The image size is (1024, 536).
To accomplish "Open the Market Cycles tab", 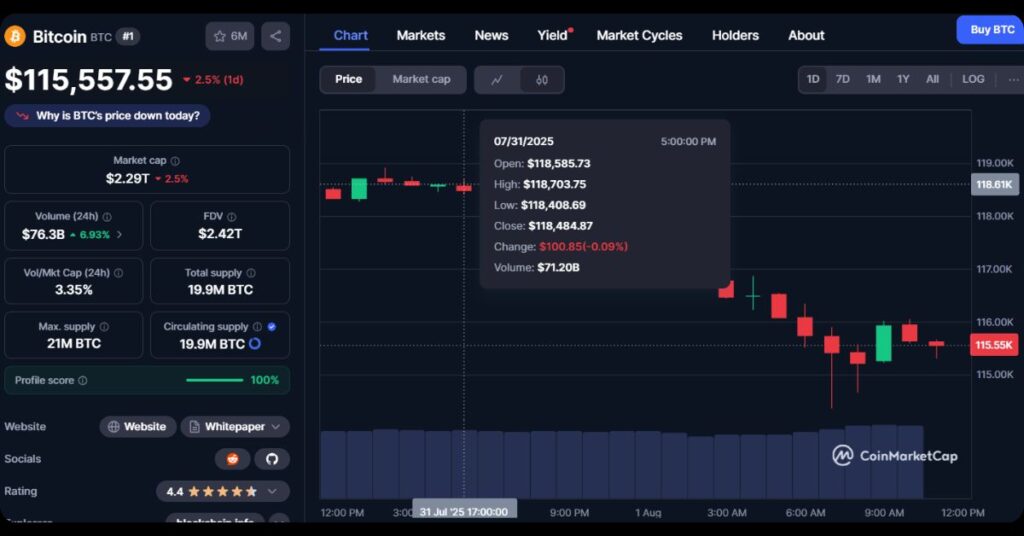I will pyautogui.click(x=639, y=35).
